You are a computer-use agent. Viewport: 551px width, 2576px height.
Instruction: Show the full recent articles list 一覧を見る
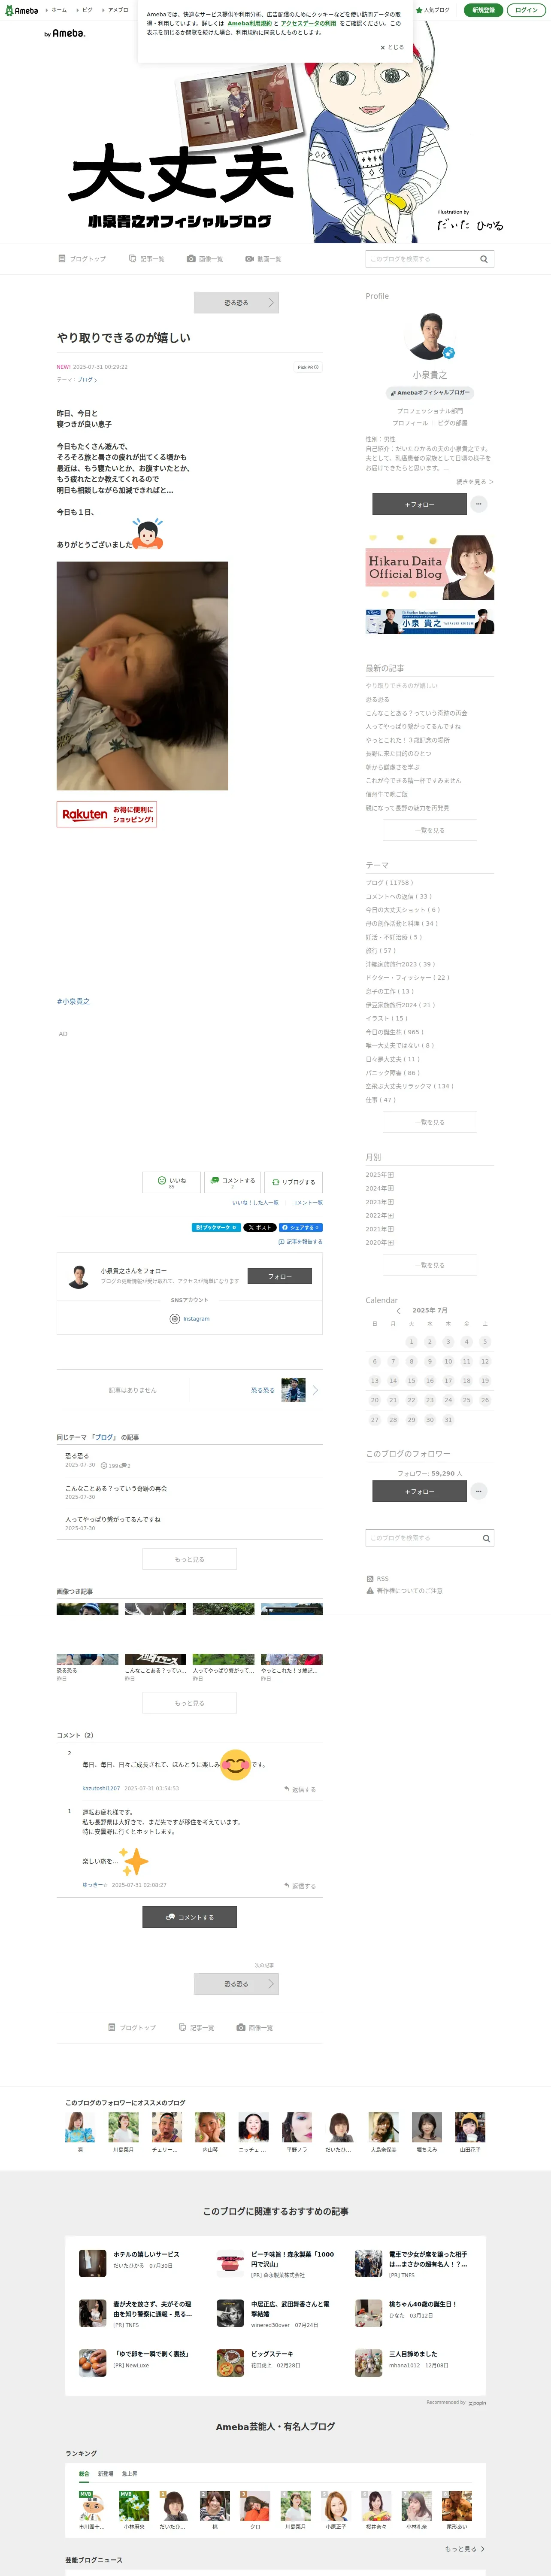(x=430, y=830)
